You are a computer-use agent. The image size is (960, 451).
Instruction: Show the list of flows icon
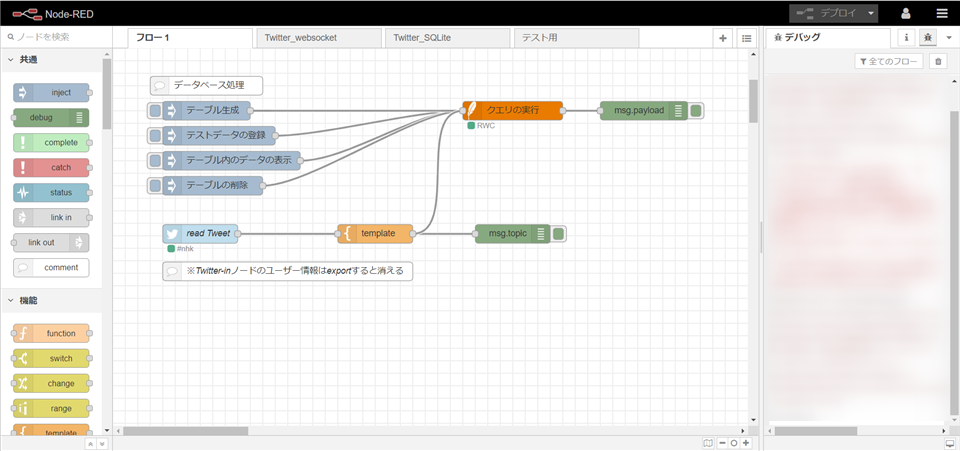click(746, 38)
